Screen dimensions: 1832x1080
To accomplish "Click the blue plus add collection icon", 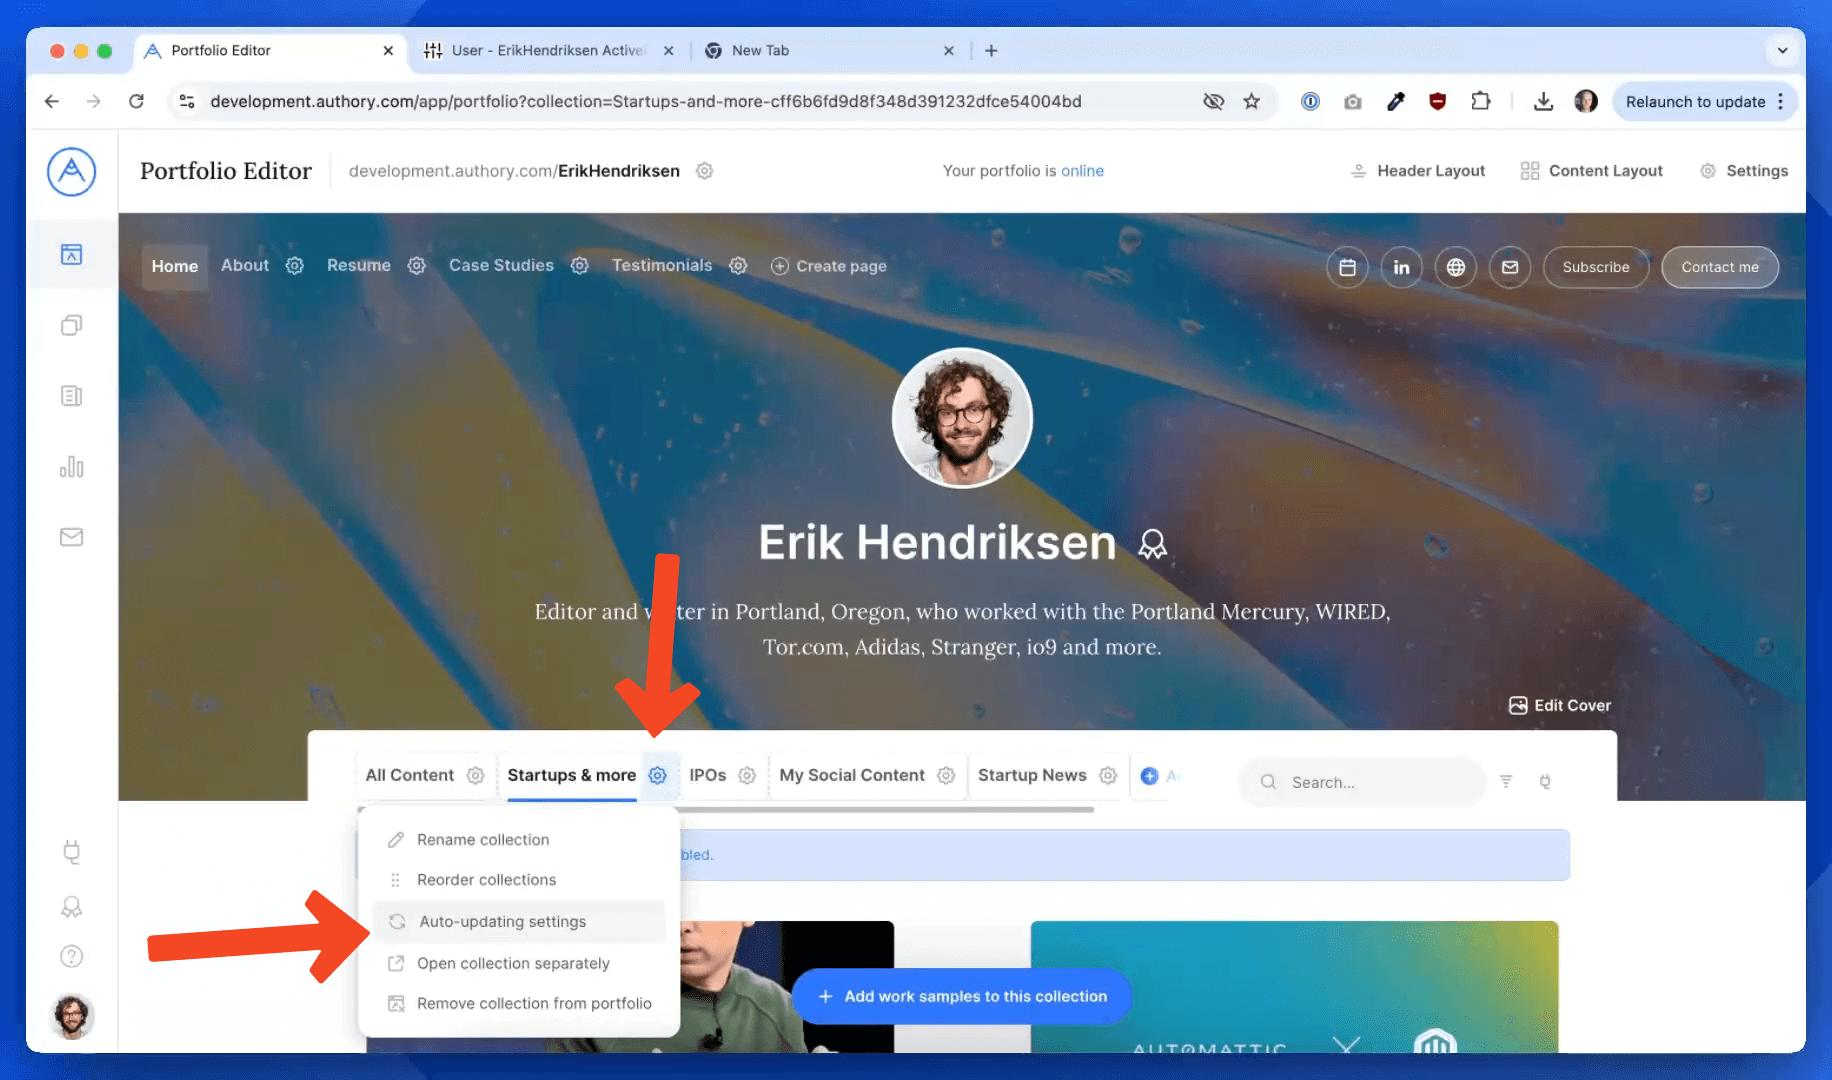I will pyautogui.click(x=1149, y=776).
